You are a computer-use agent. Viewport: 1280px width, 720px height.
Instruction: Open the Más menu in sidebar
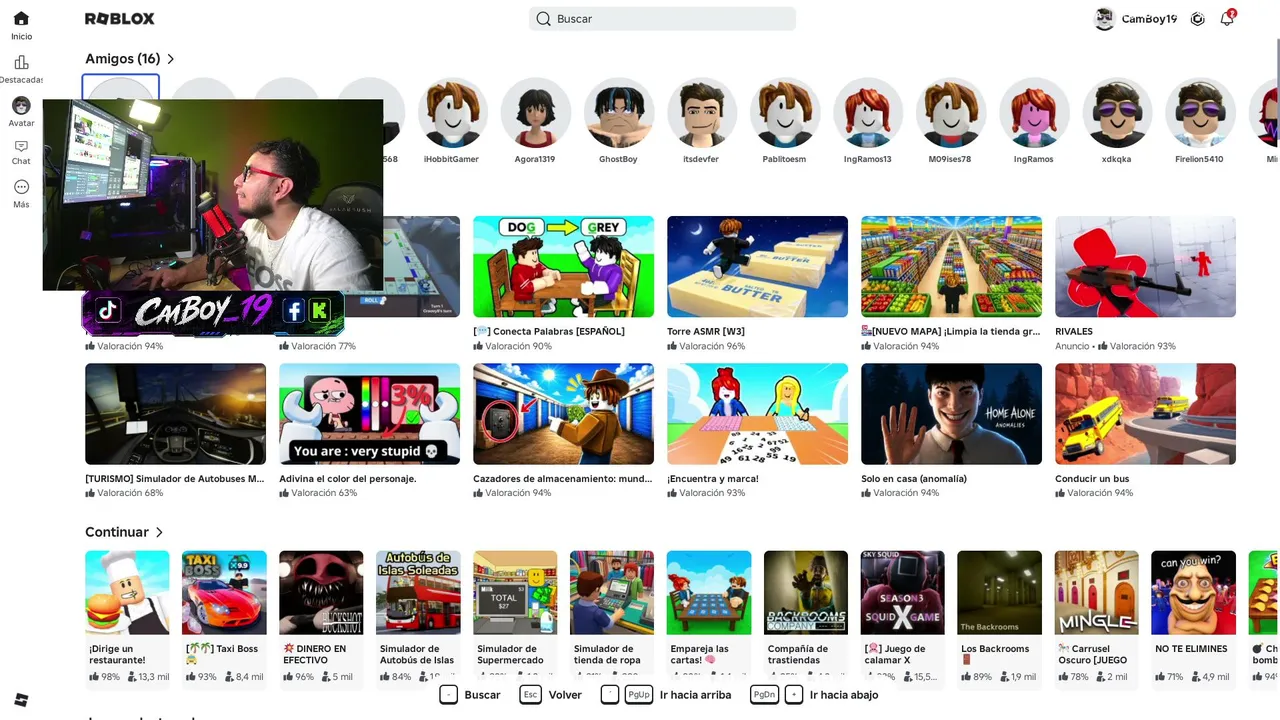click(x=21, y=194)
